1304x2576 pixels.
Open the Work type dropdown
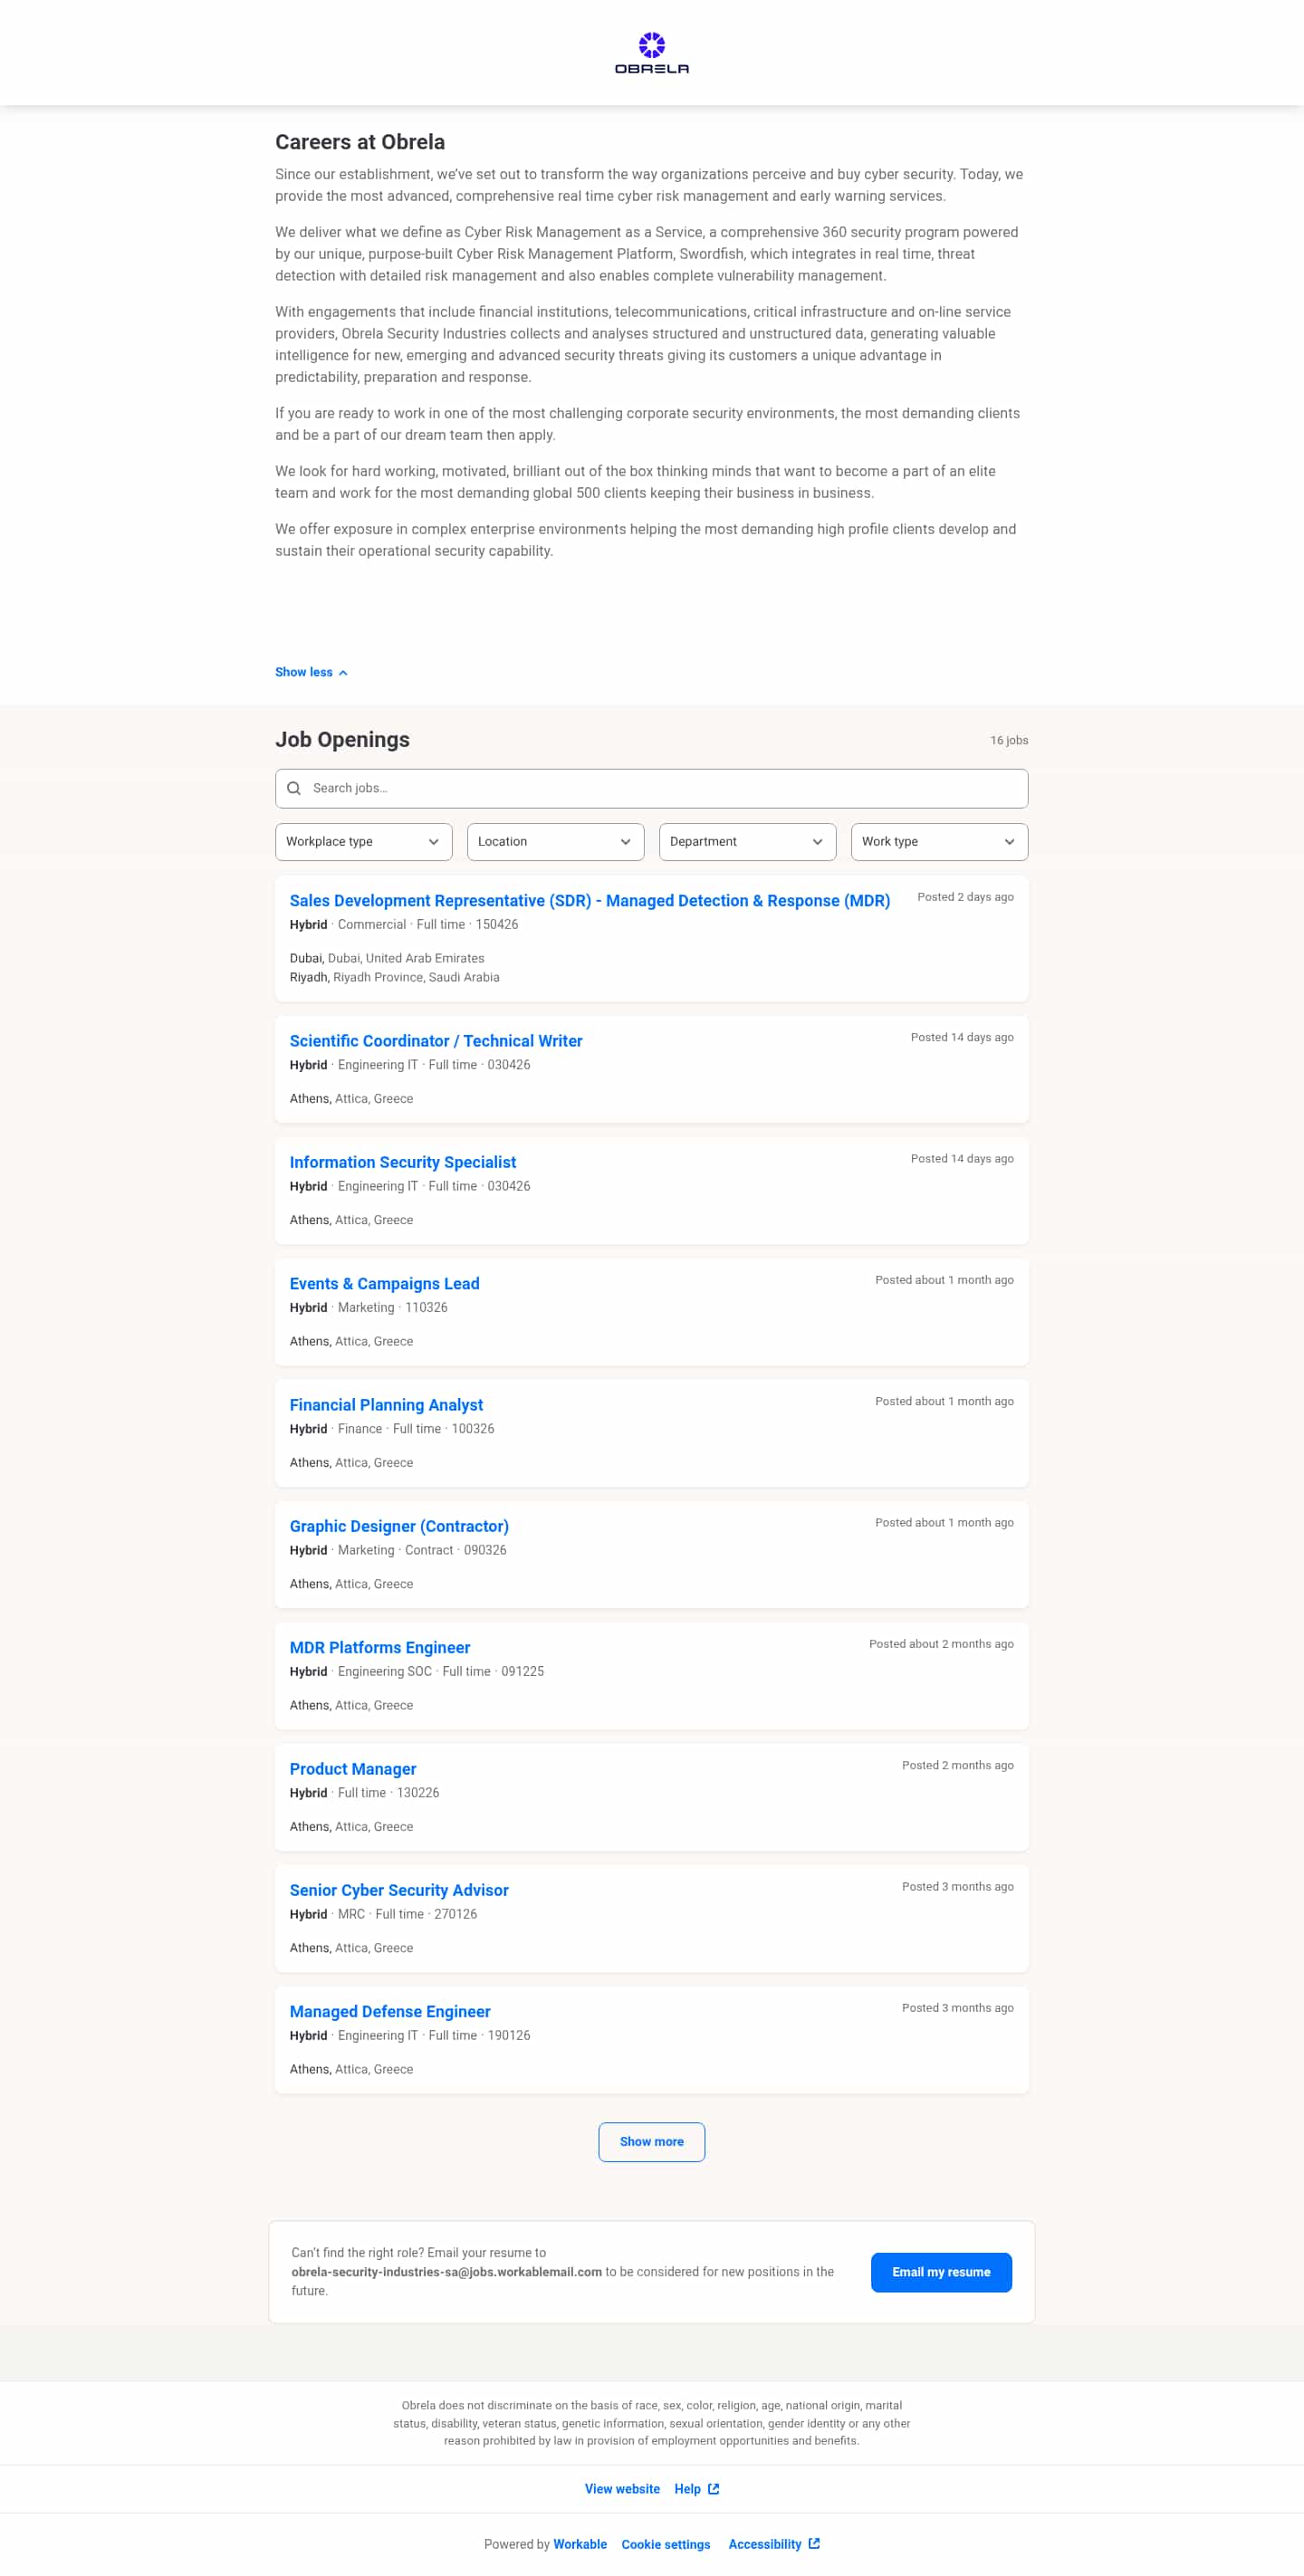tap(939, 842)
